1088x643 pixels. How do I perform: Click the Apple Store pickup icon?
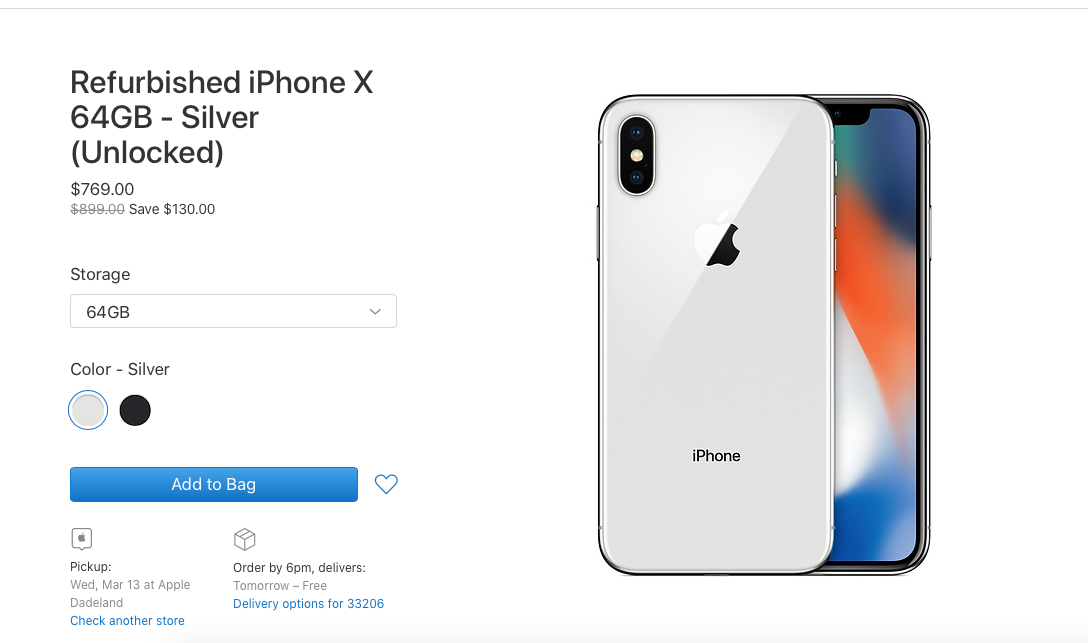click(x=82, y=539)
